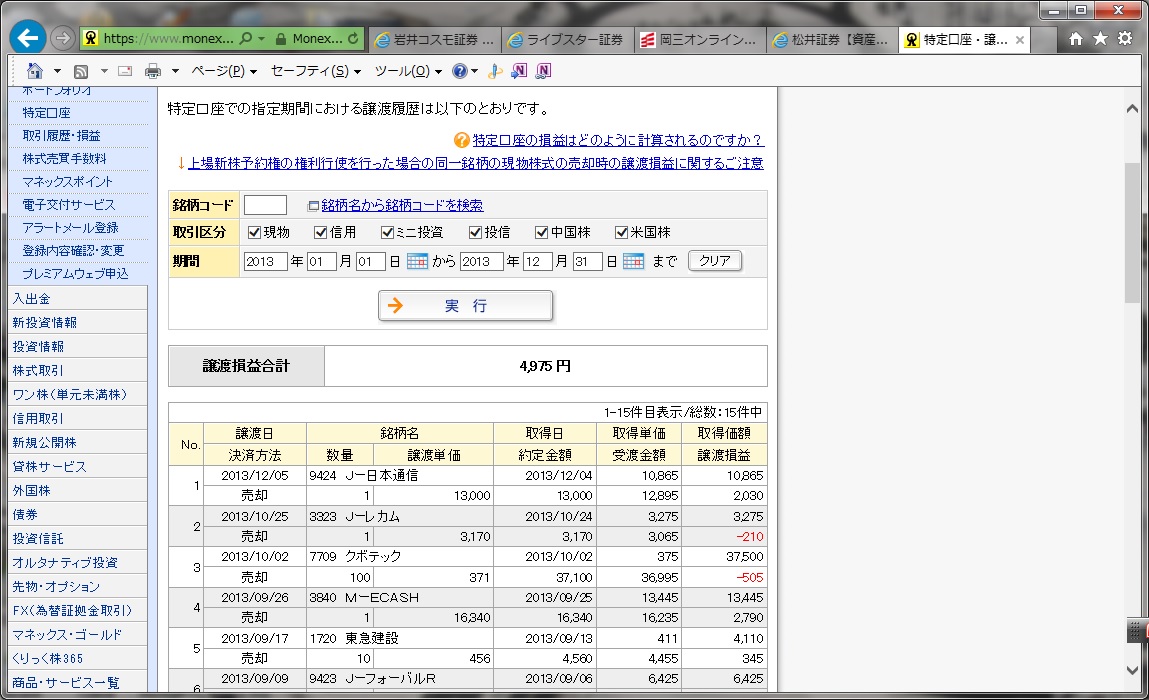Open the 銘柄名から銘柄コードを検索 link
The image size is (1149, 700).
click(402, 205)
